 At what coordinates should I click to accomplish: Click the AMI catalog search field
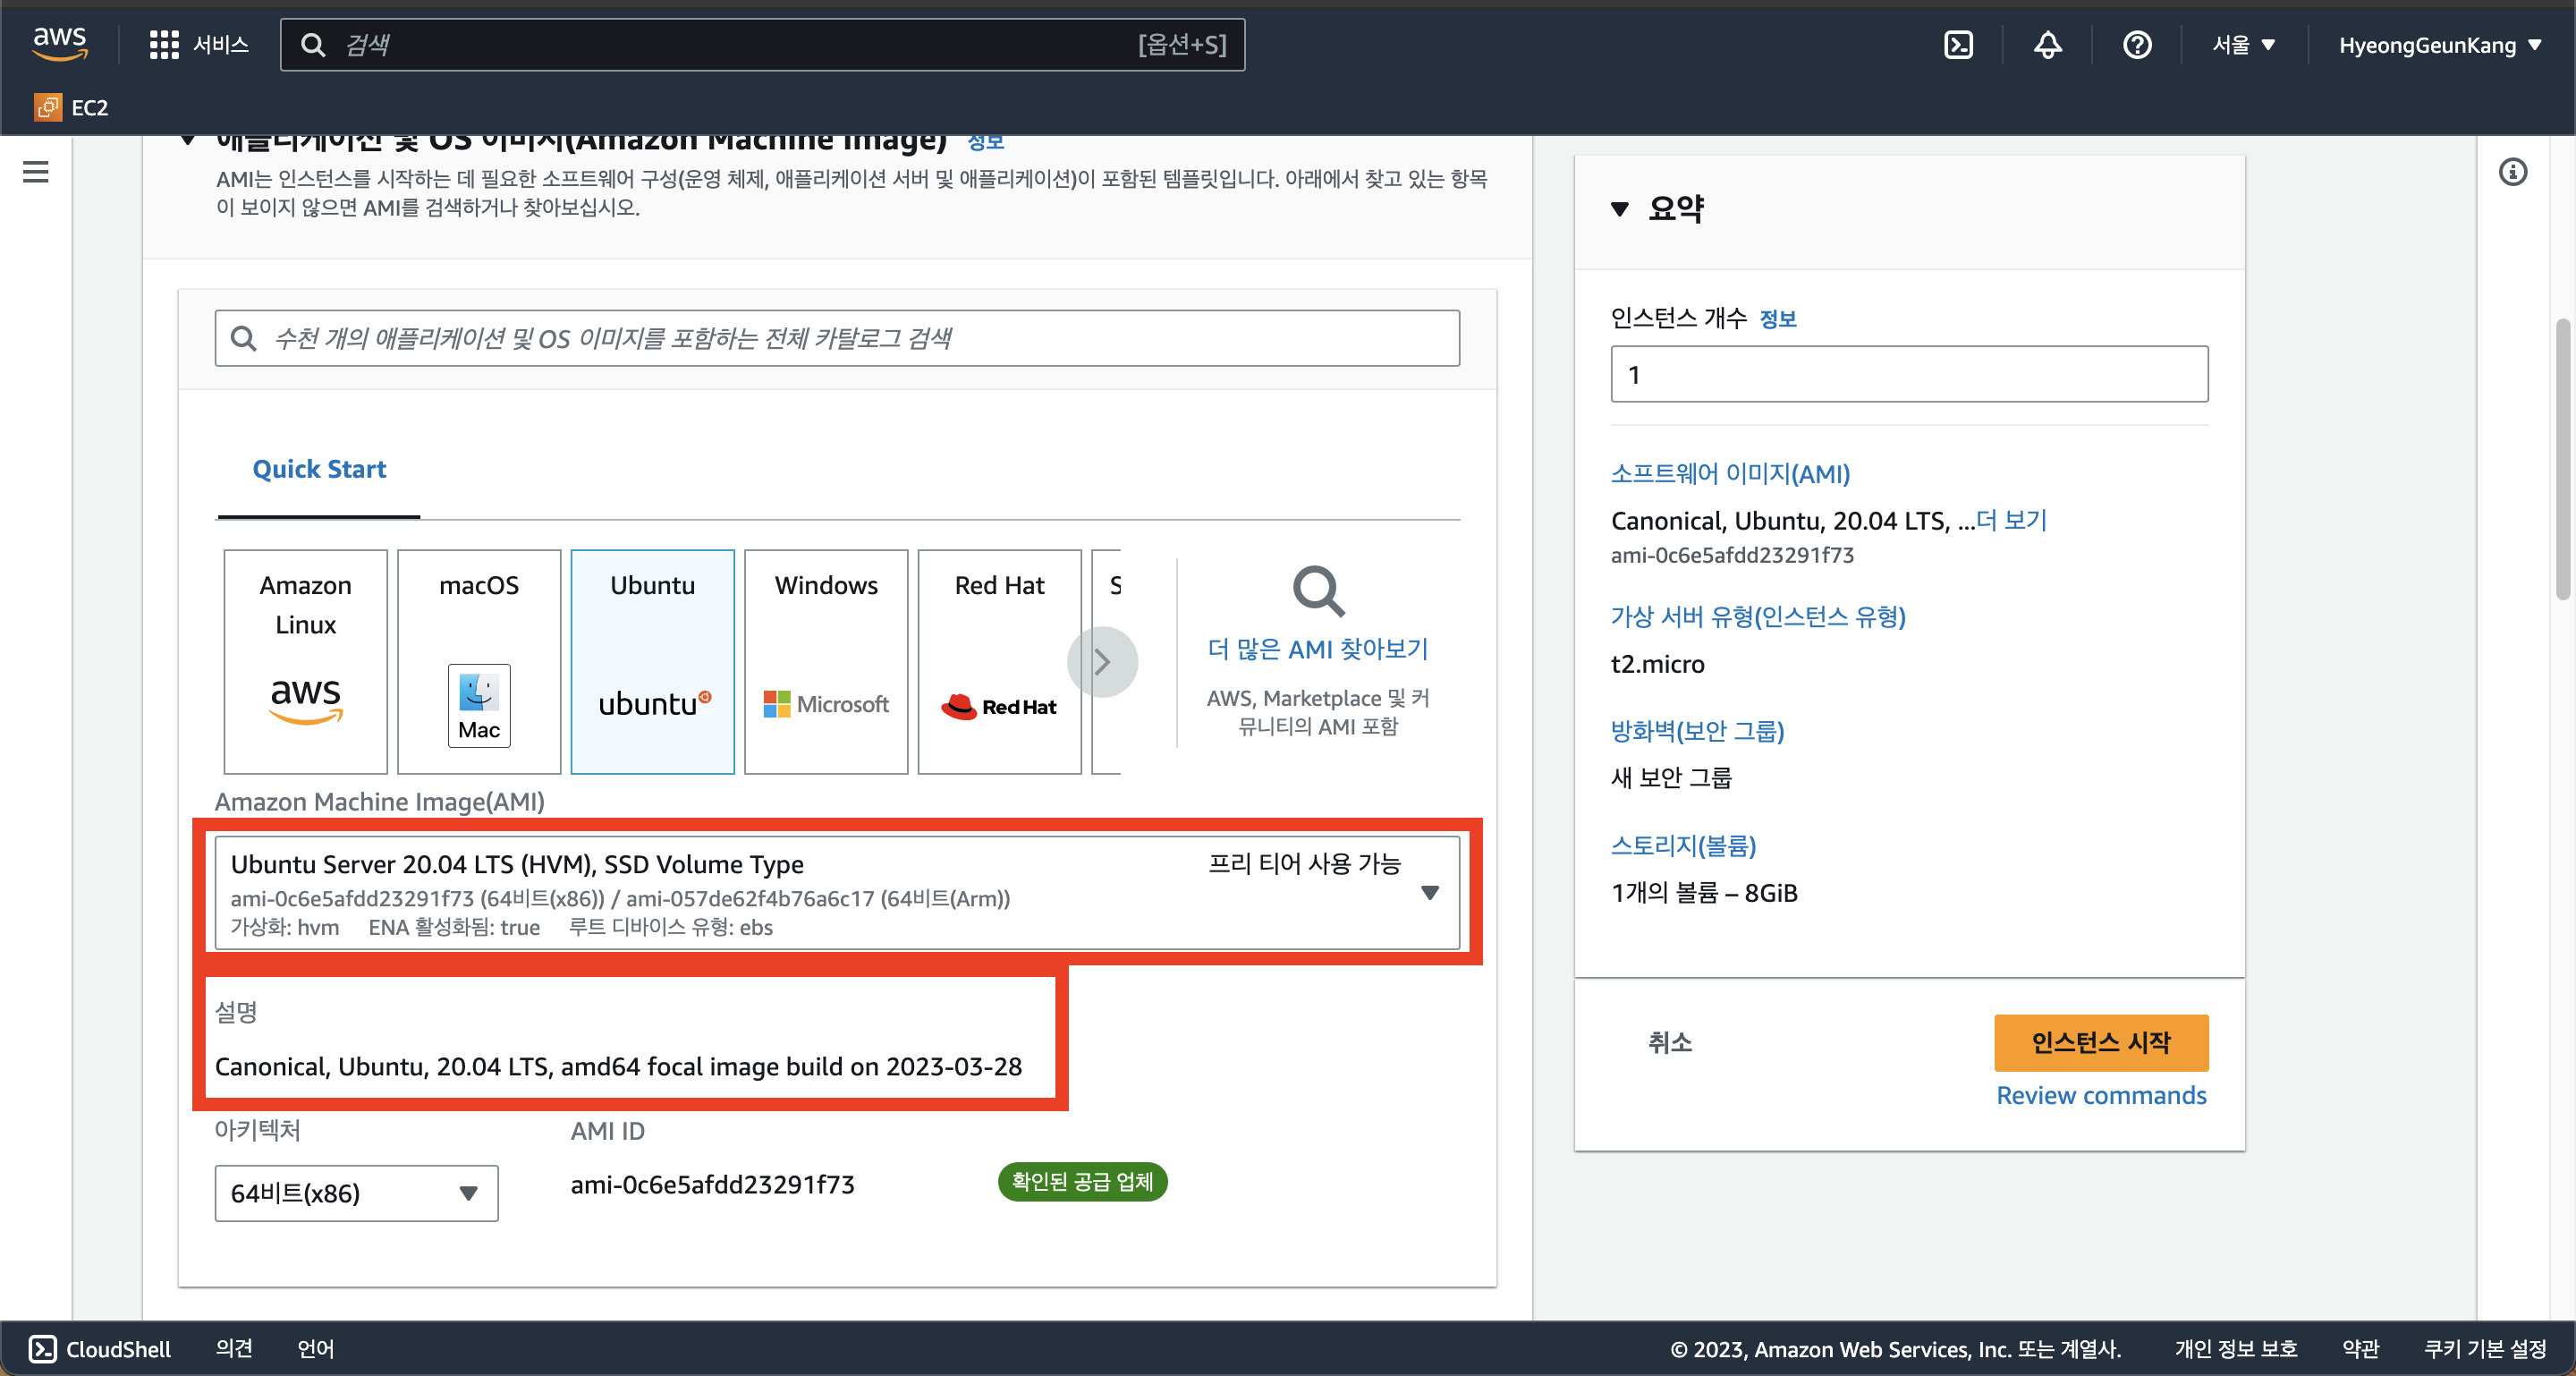click(836, 338)
